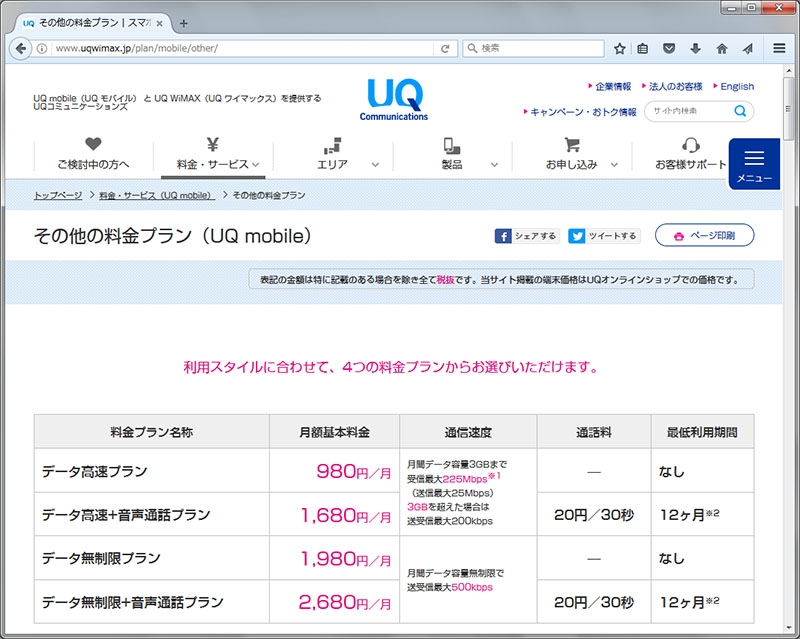Click inside the browser address bar
This screenshot has height=639, width=800.
[250, 47]
